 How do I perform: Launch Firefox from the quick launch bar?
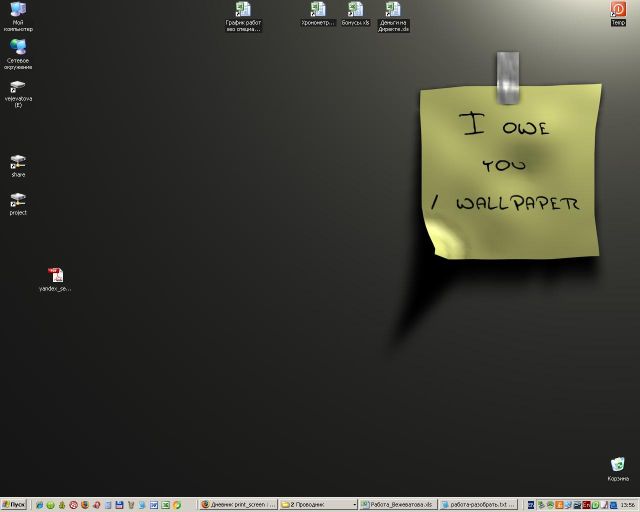85,505
